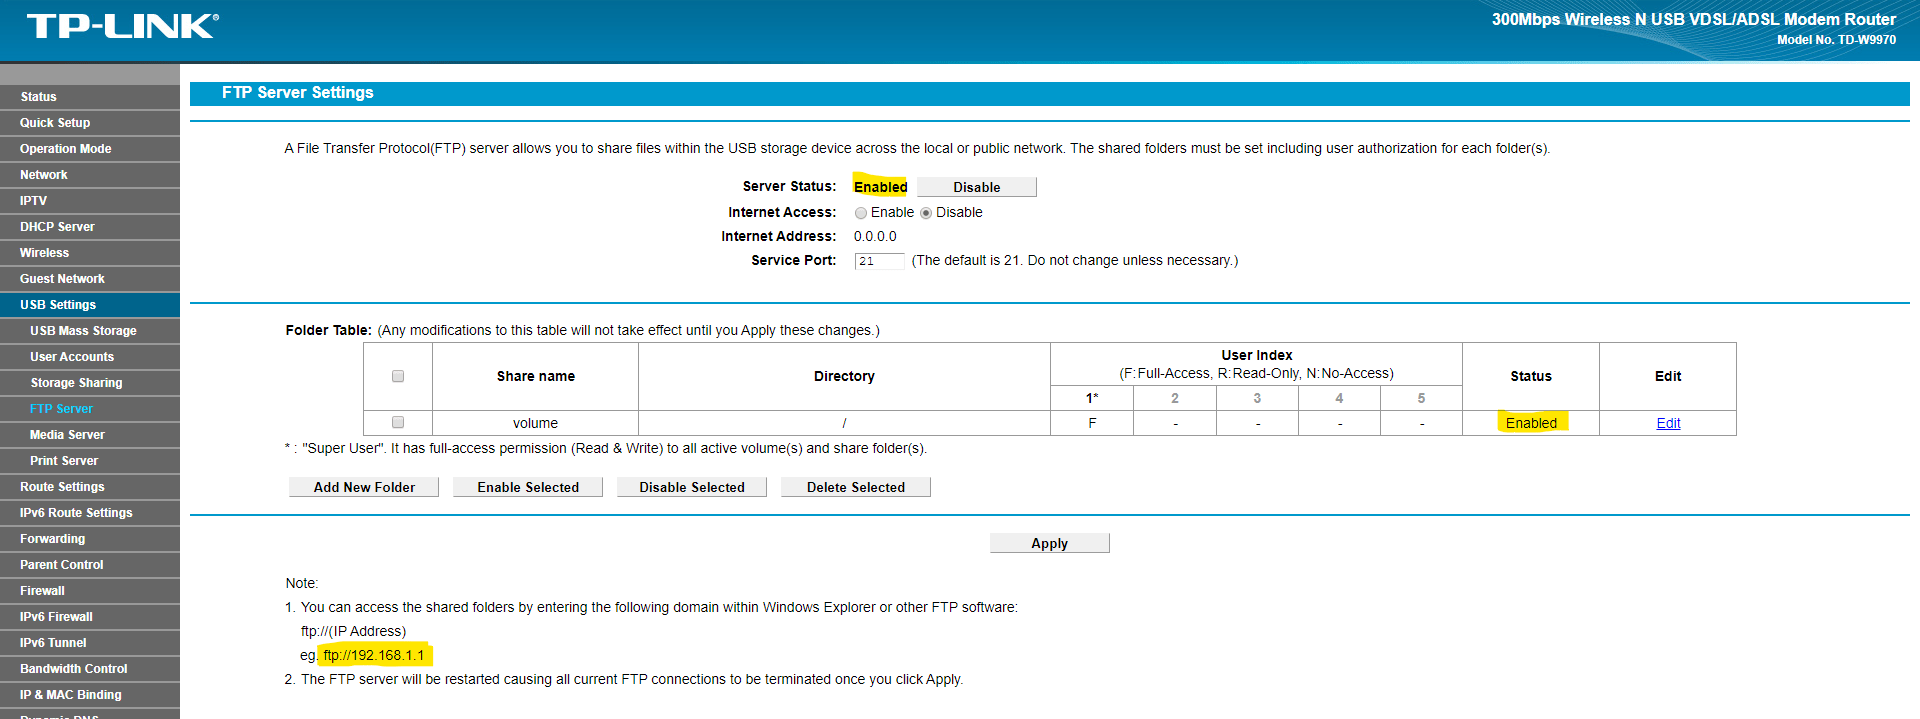1920x719 pixels.
Task: Click the FTP Server Settings heading
Action: (298, 93)
